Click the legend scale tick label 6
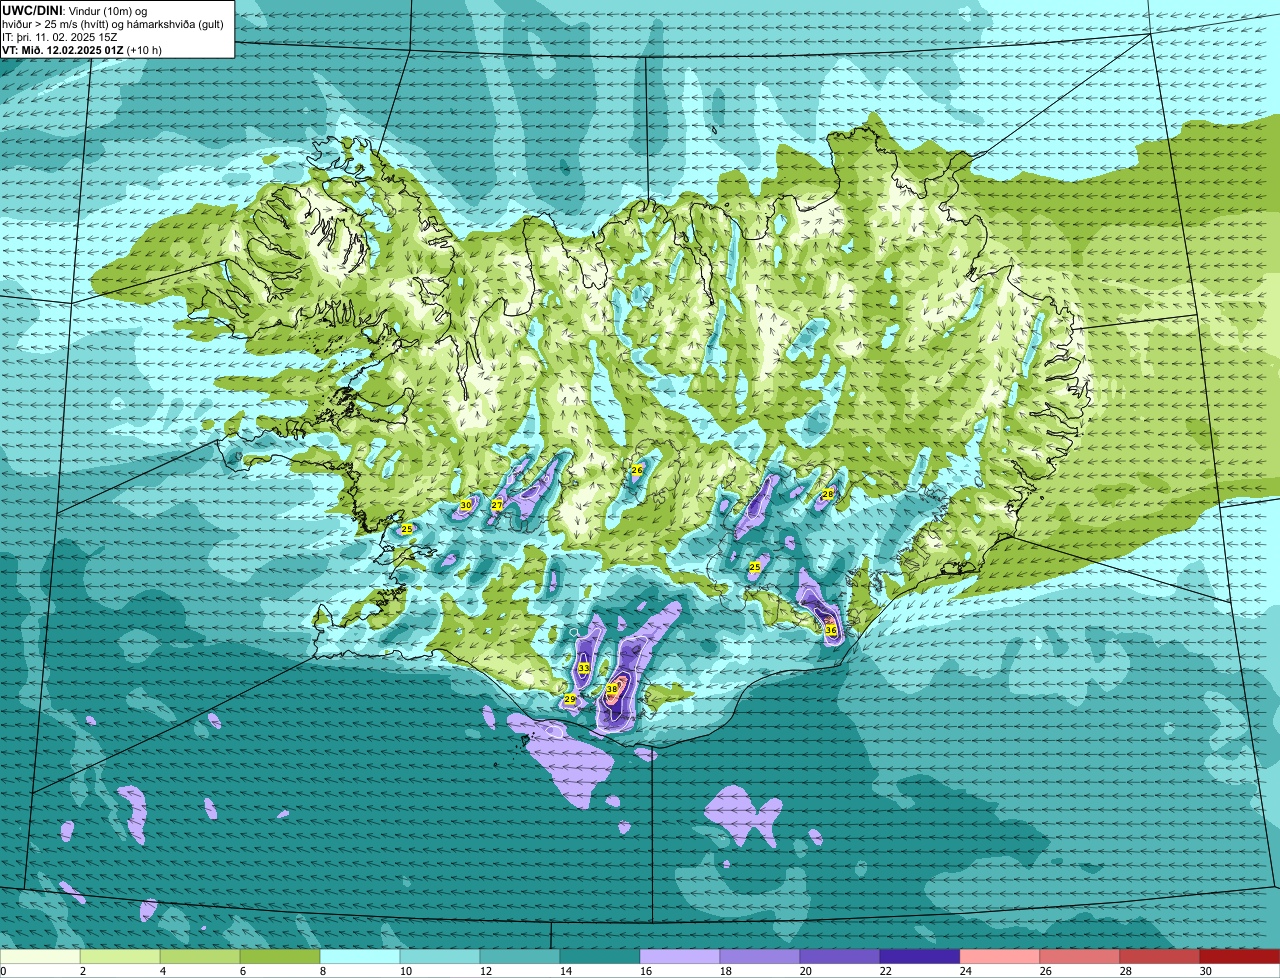Image resolution: width=1280 pixels, height=978 pixels. (x=243, y=971)
